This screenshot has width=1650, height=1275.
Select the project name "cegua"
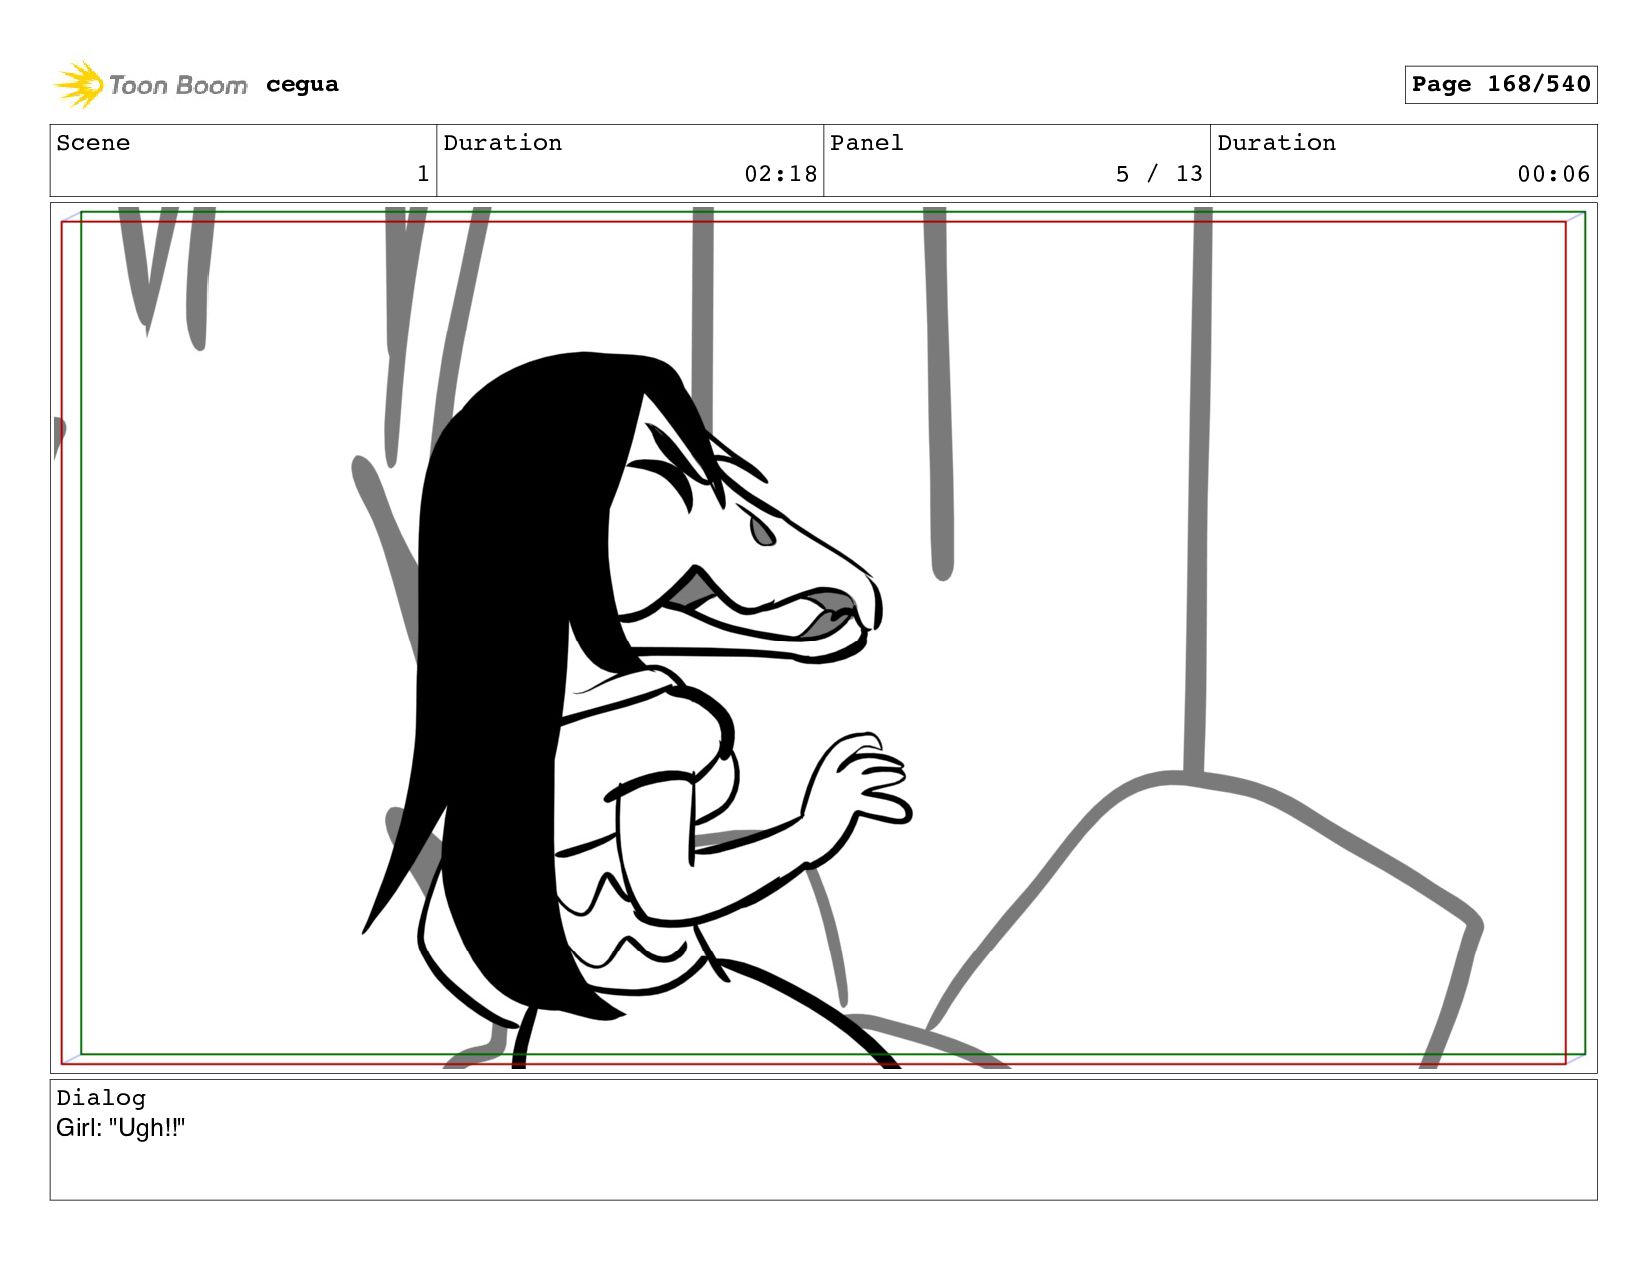tap(302, 85)
